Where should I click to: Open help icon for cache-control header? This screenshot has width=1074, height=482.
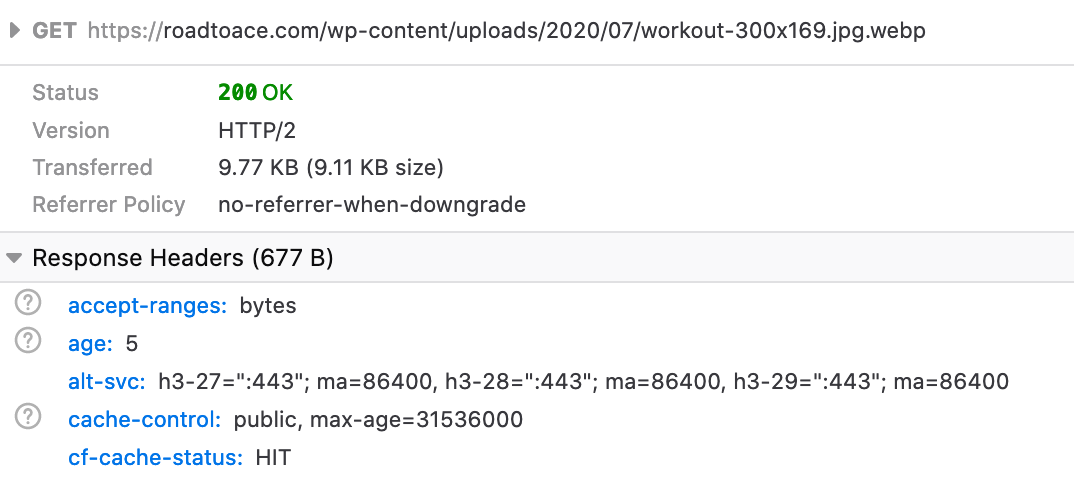click(x=28, y=416)
